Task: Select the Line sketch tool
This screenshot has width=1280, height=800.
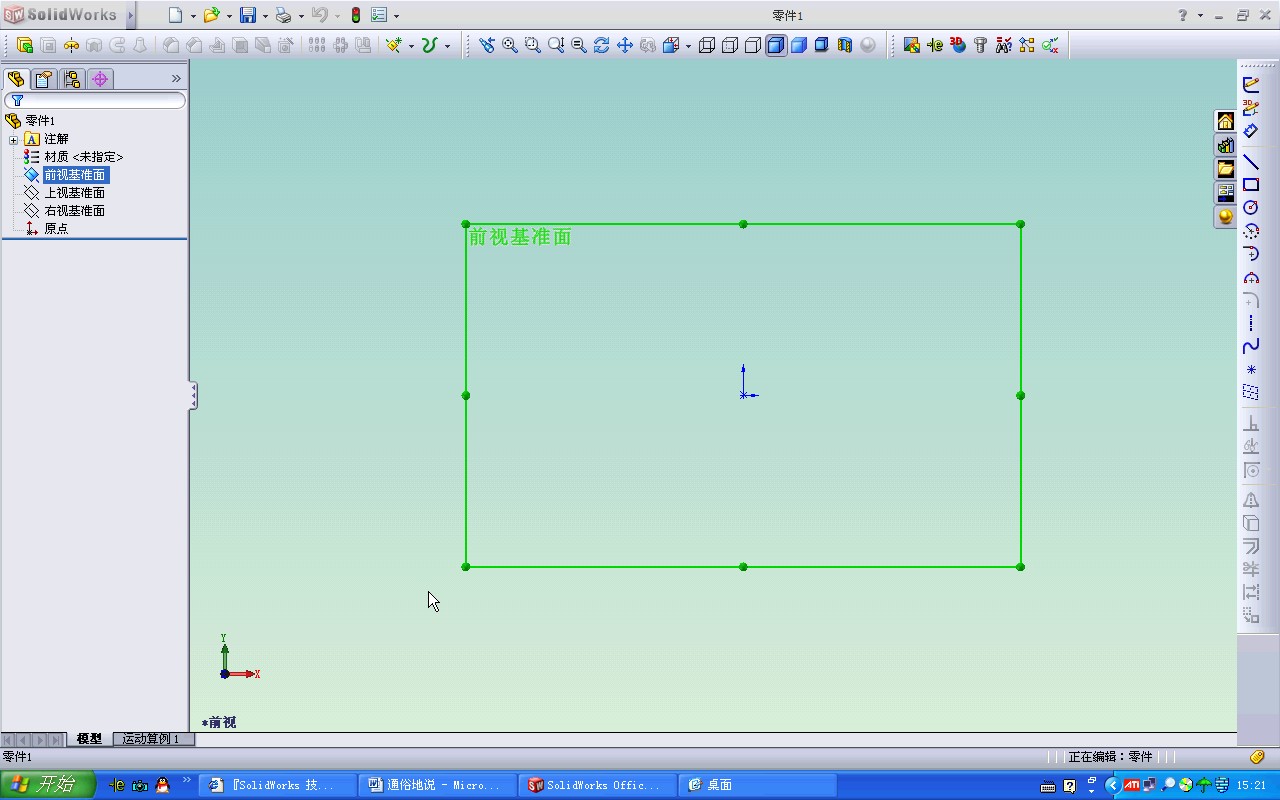Action: [x=1251, y=162]
